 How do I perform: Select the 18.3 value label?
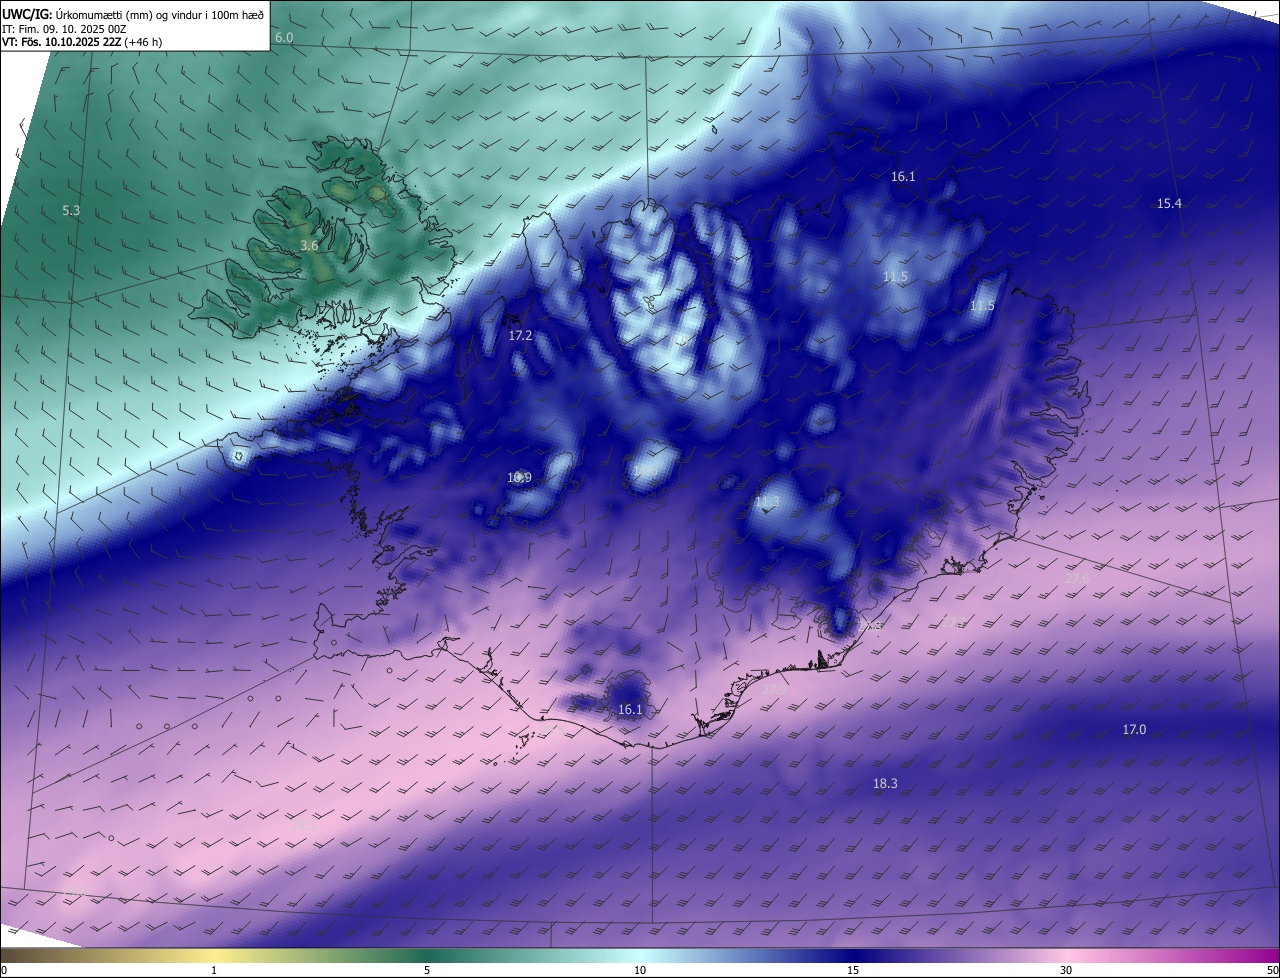pos(885,784)
